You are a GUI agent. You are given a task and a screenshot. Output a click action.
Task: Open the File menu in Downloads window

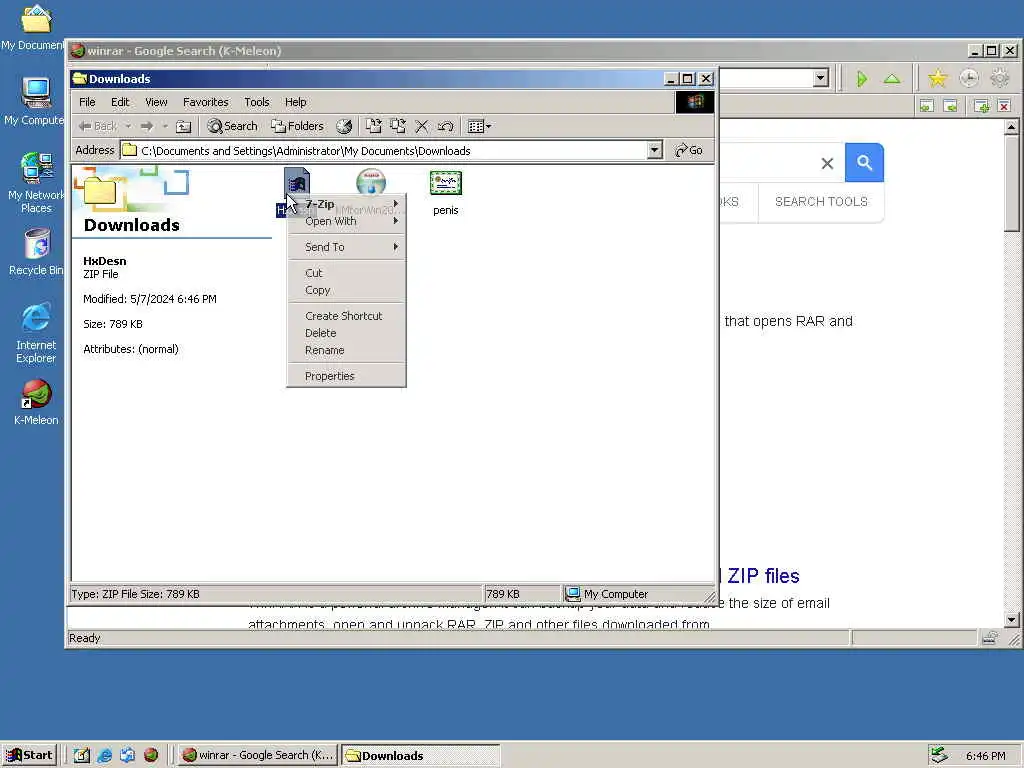pos(87,102)
